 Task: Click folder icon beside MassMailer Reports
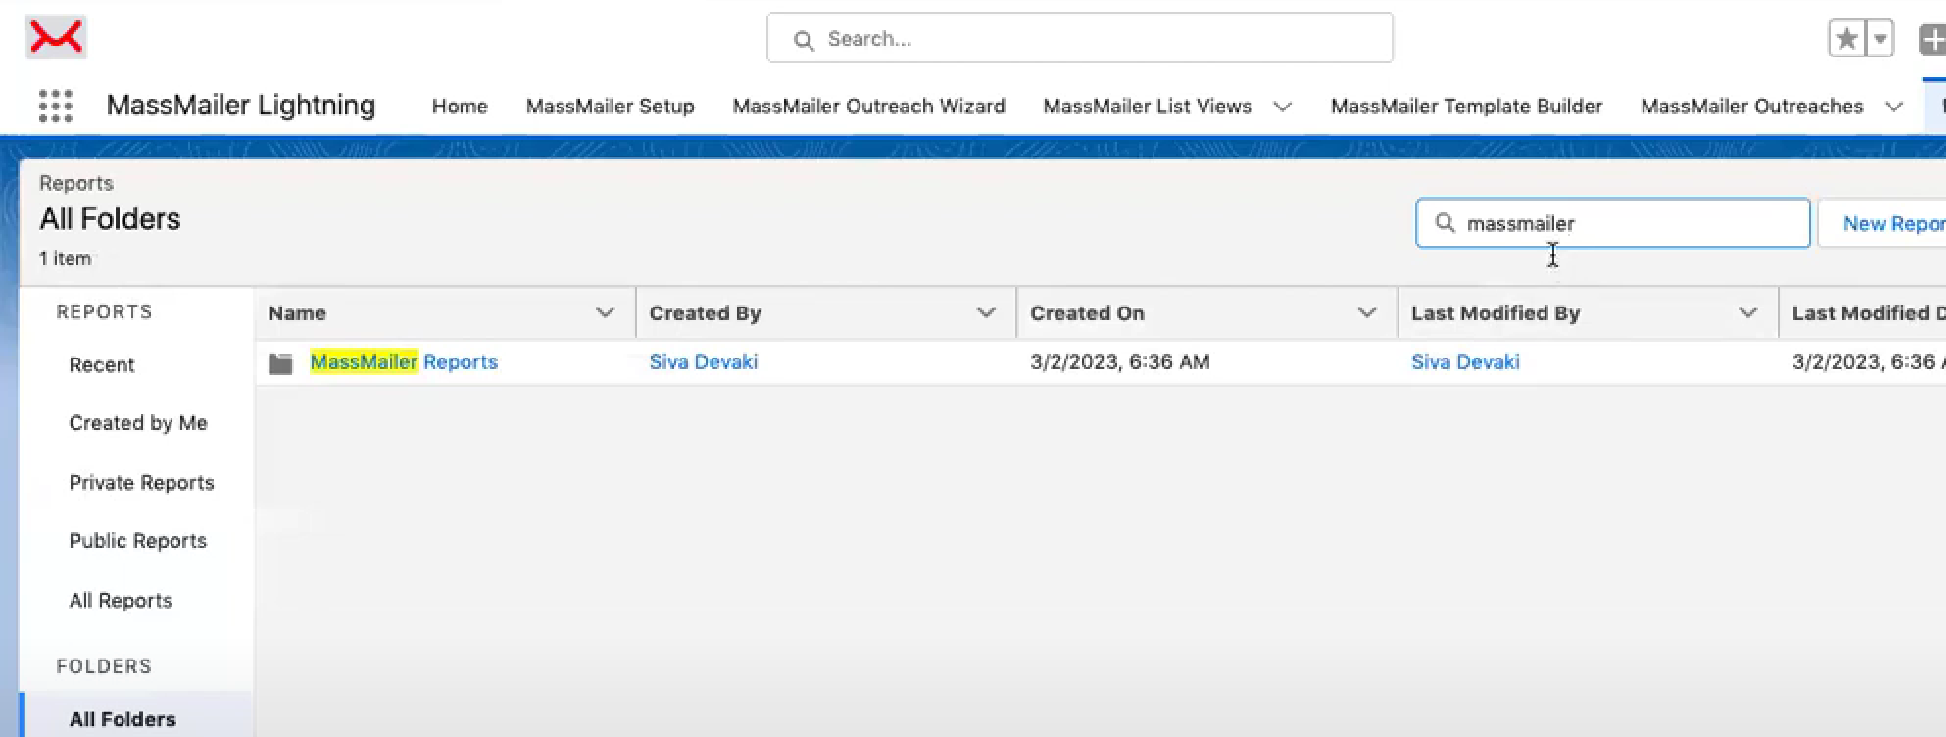[281, 363]
